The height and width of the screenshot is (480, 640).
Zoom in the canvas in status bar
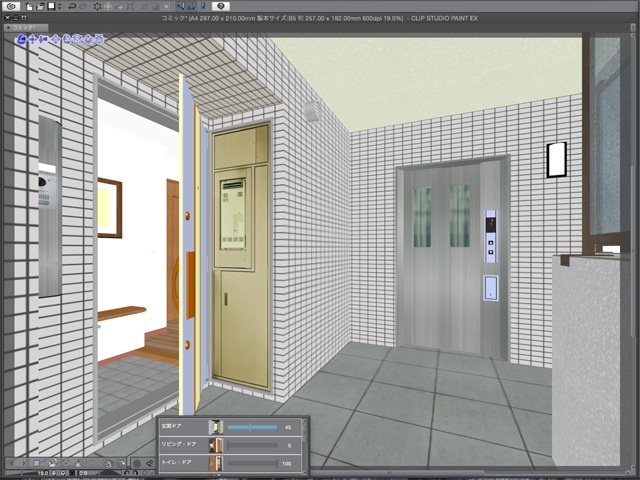coord(63,473)
